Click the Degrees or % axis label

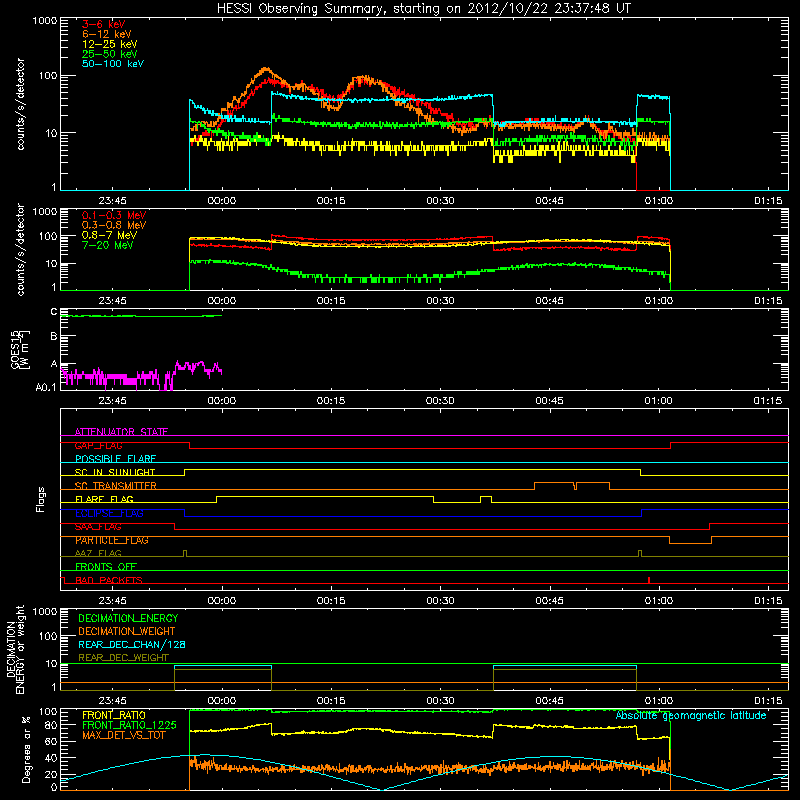(27, 749)
